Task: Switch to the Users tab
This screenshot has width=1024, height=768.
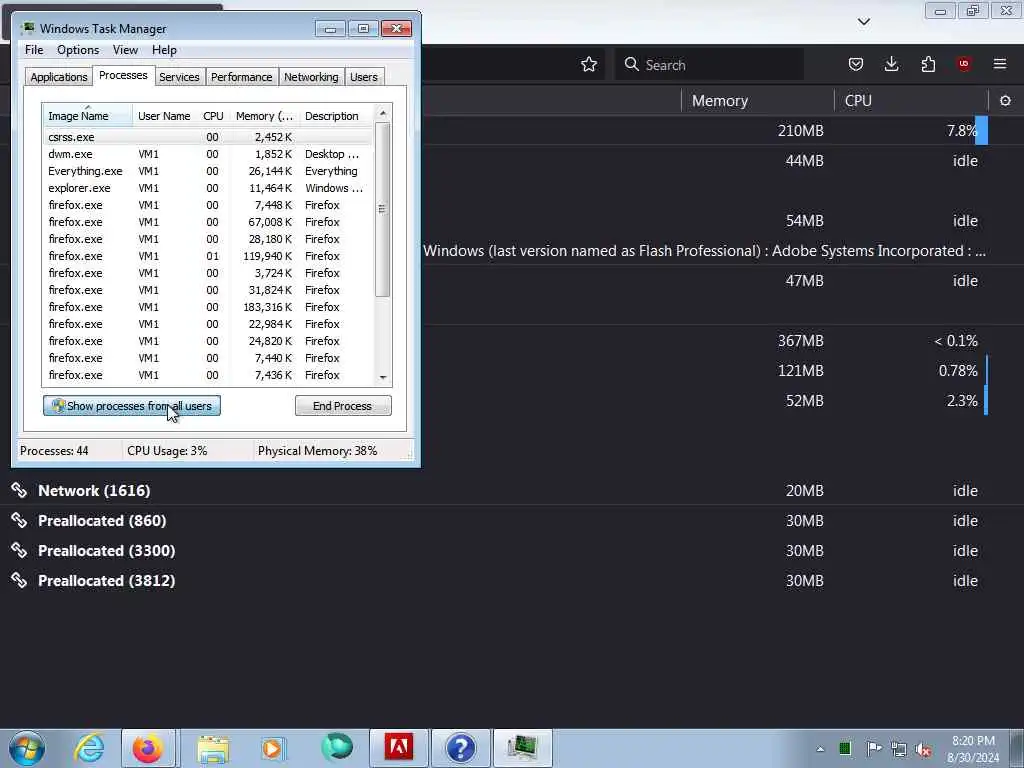Action: click(x=363, y=77)
